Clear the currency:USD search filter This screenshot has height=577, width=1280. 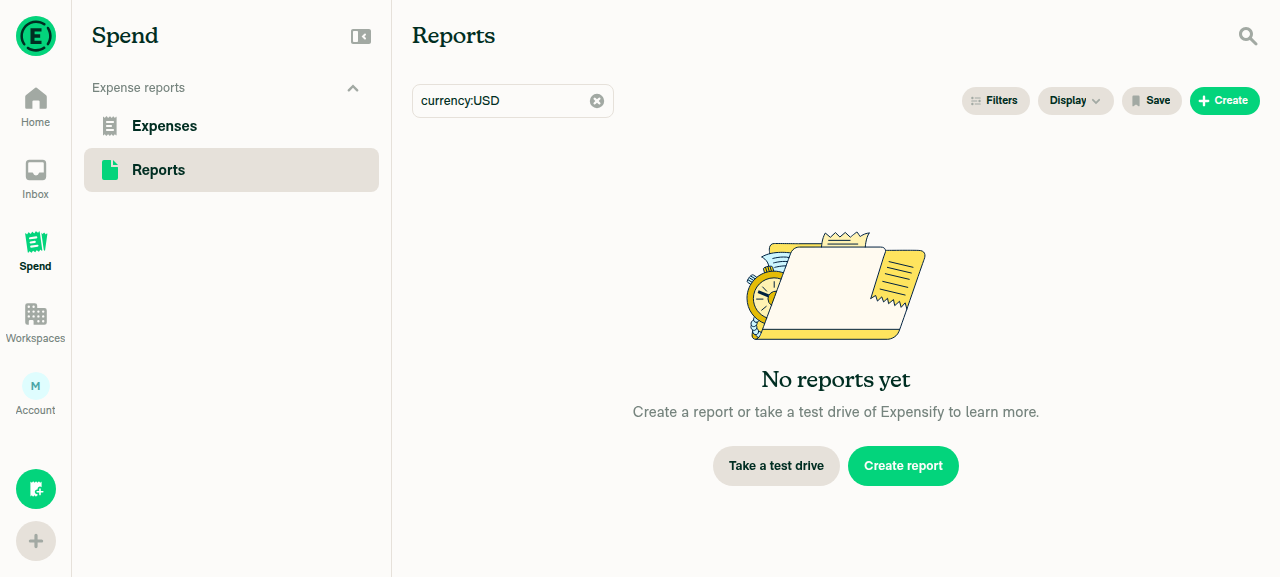click(x=597, y=101)
